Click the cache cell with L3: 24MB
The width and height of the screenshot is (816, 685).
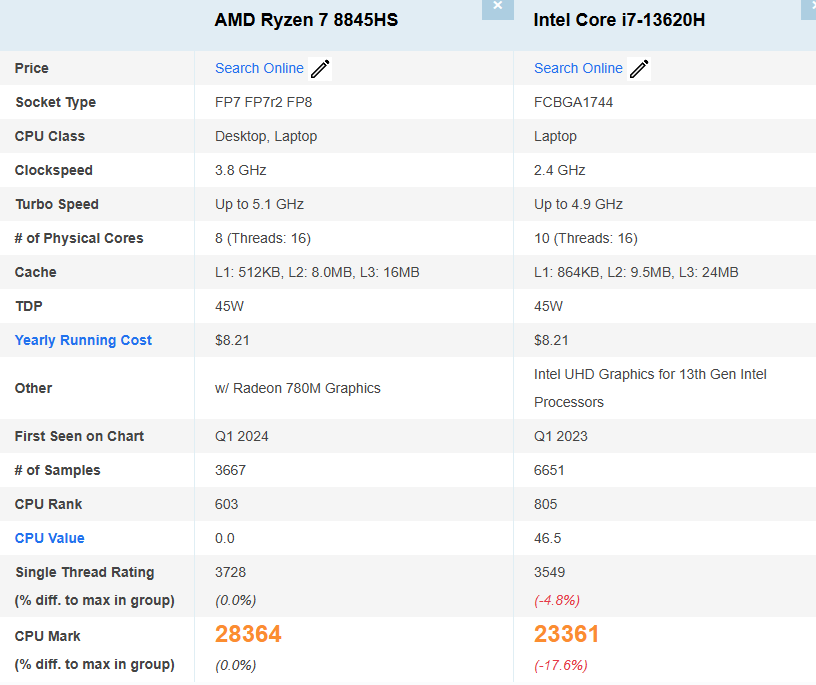pos(636,272)
